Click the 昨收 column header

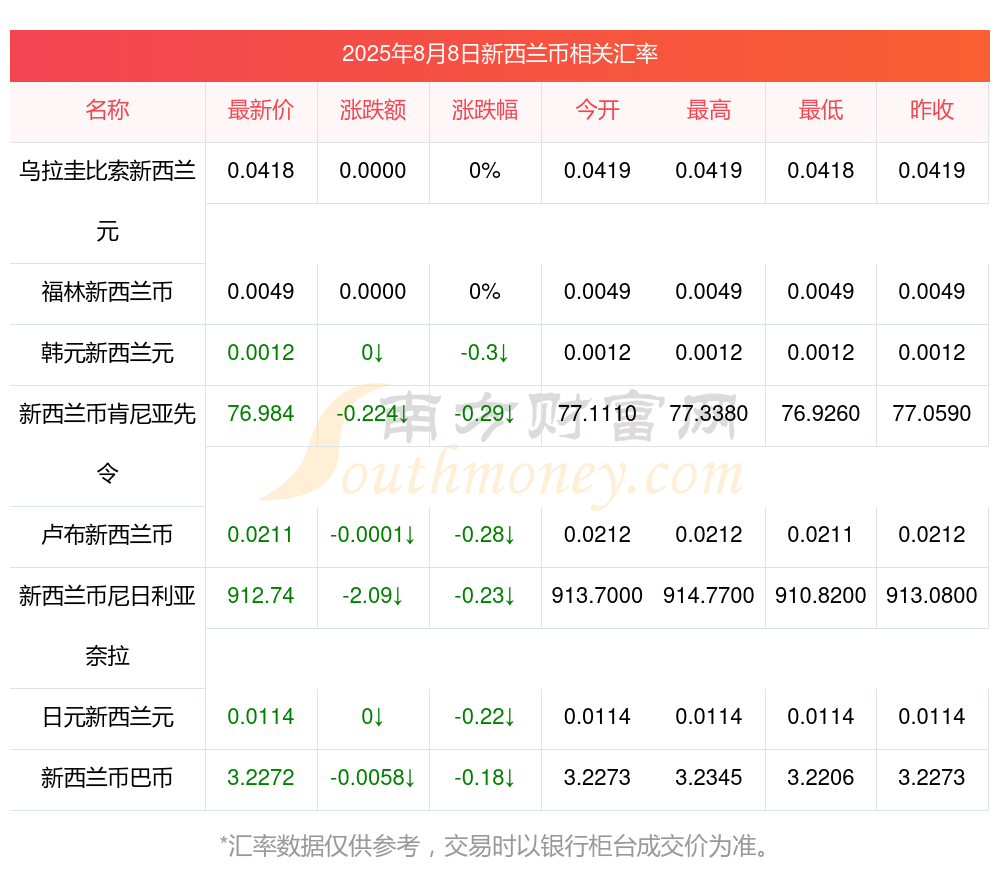pos(932,110)
